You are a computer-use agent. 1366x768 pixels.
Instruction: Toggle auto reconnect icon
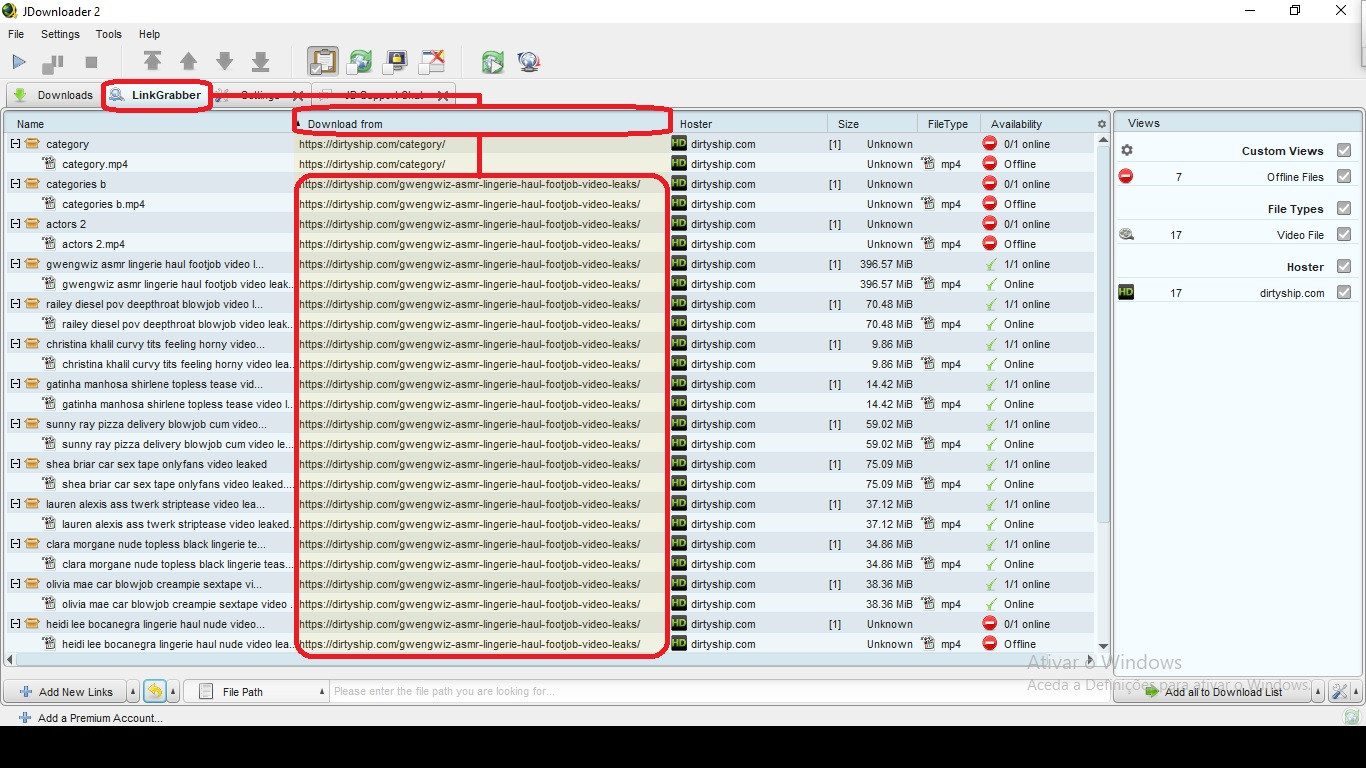tap(359, 62)
